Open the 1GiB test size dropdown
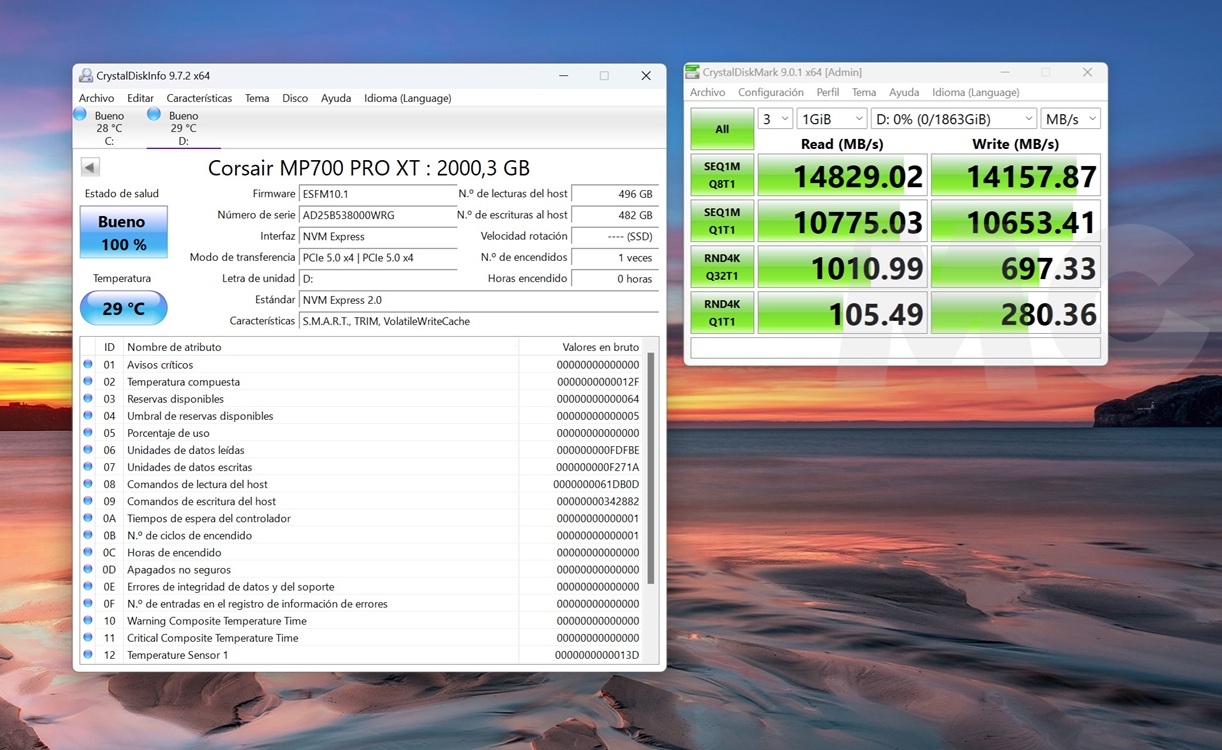This screenshot has height=750, width=1222. [x=831, y=118]
